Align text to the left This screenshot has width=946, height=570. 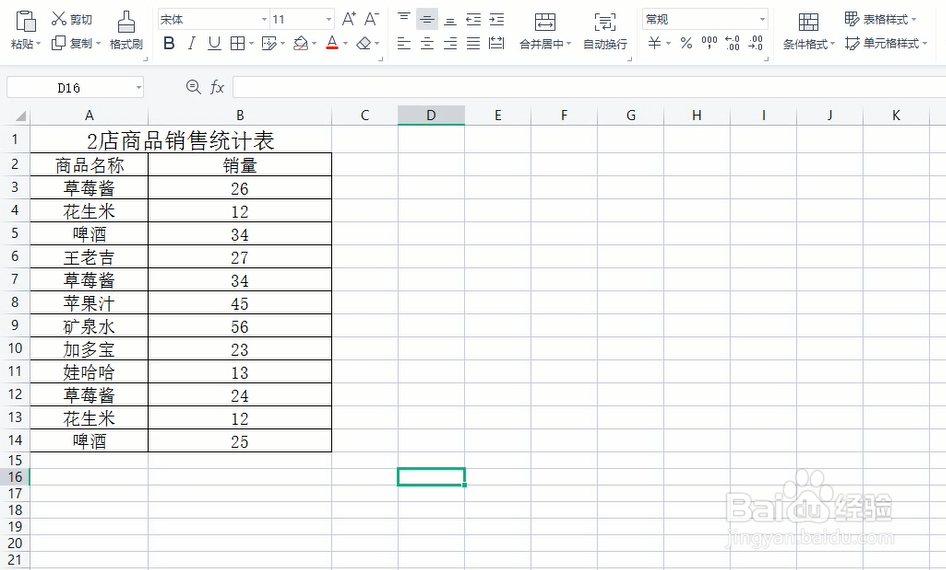tap(404, 43)
